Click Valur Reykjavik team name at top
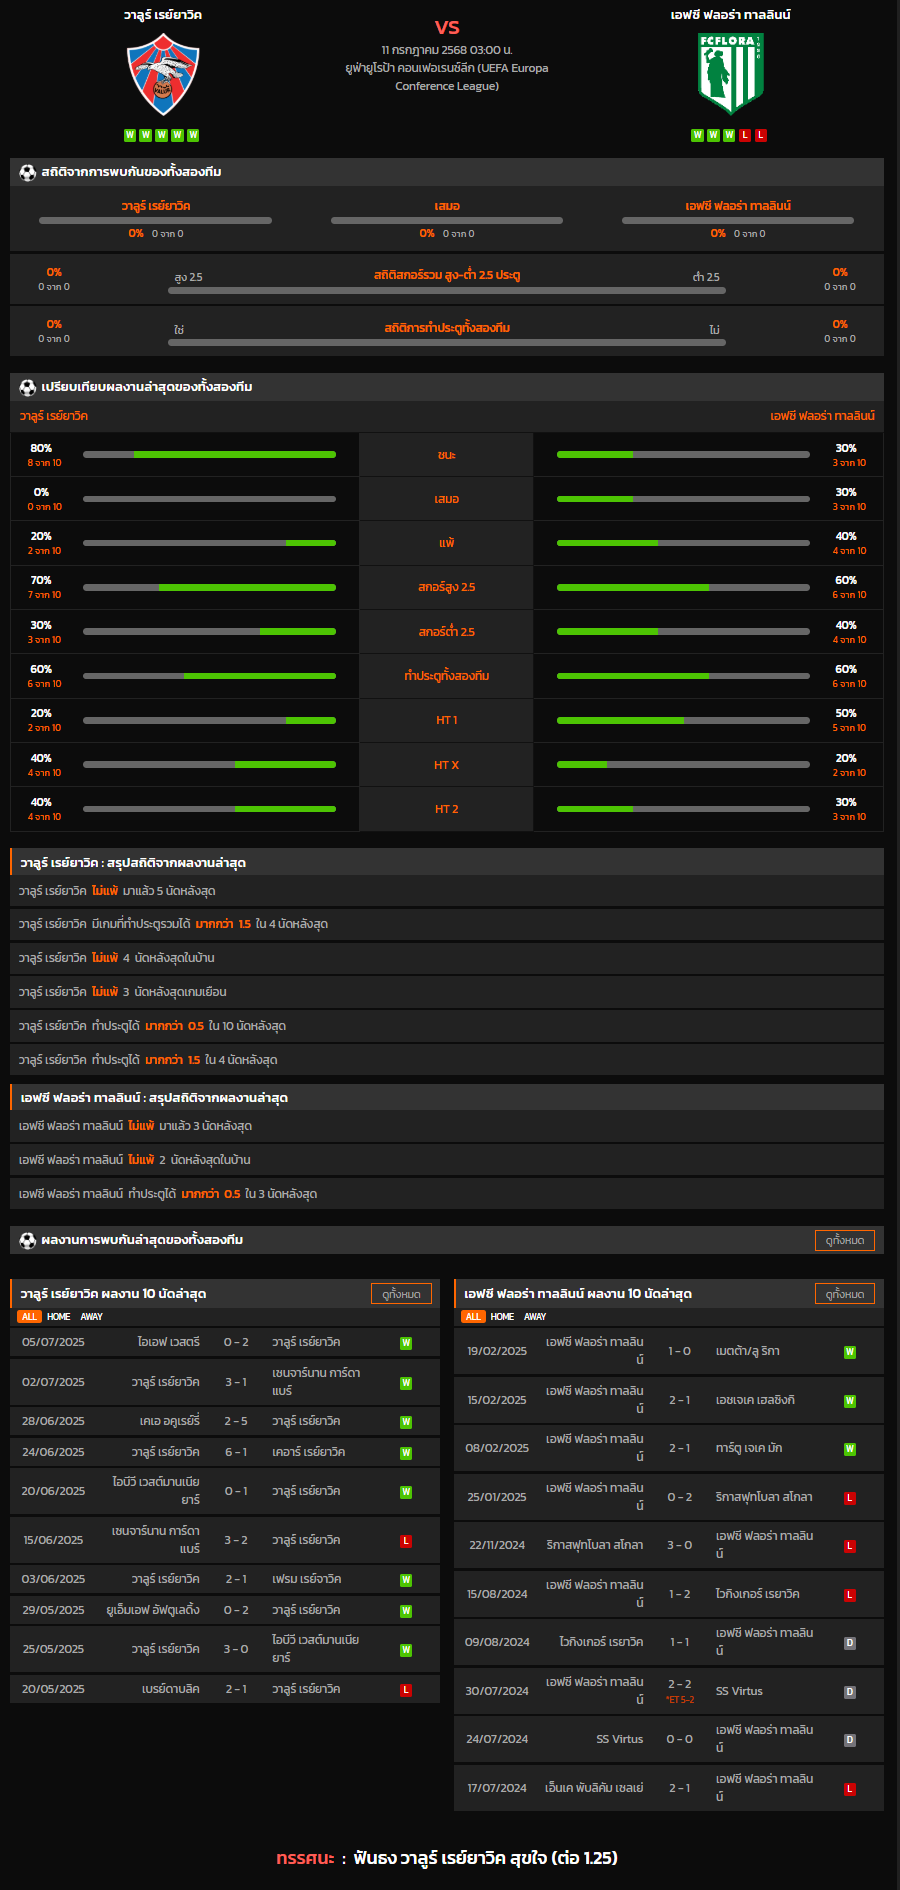The width and height of the screenshot is (900, 1890). tap(163, 15)
